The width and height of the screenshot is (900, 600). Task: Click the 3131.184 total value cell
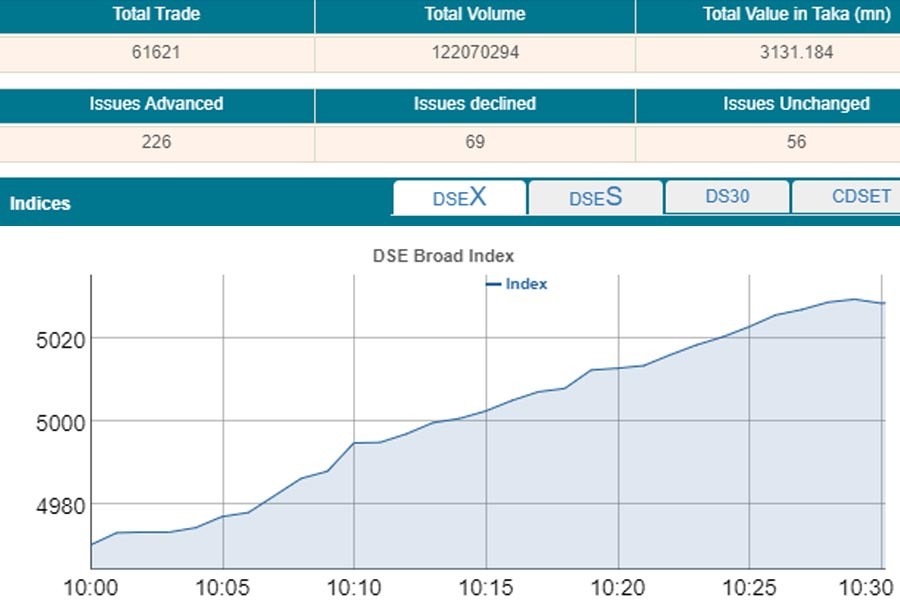(796, 53)
